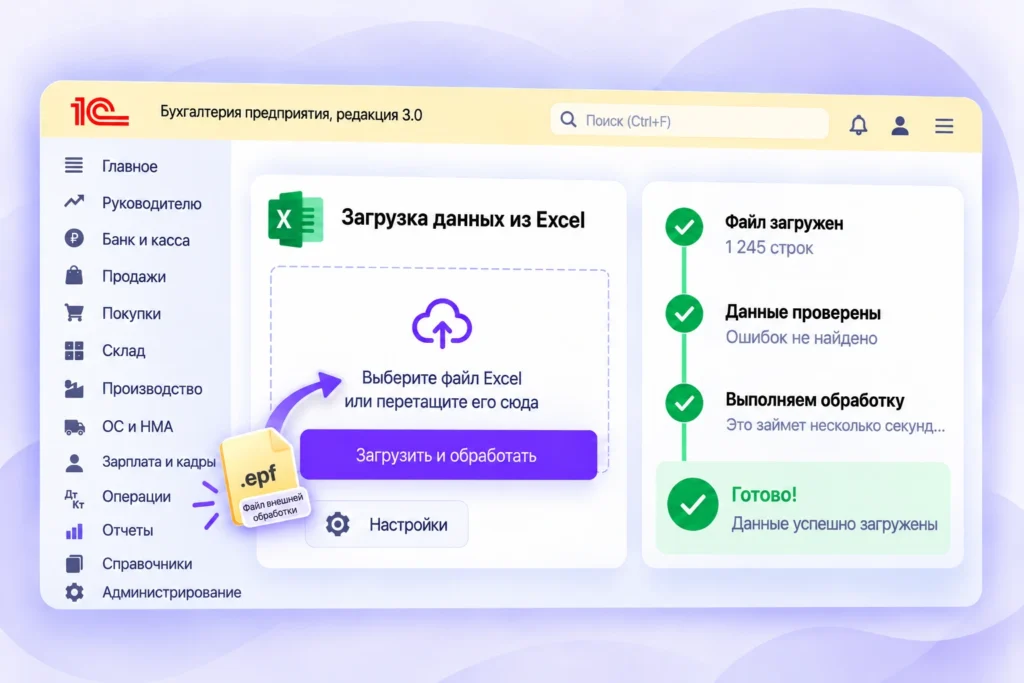Focus the Поиск (Ctrl+F) search field
Image resolution: width=1024 pixels, height=683 pixels.
tap(690, 121)
